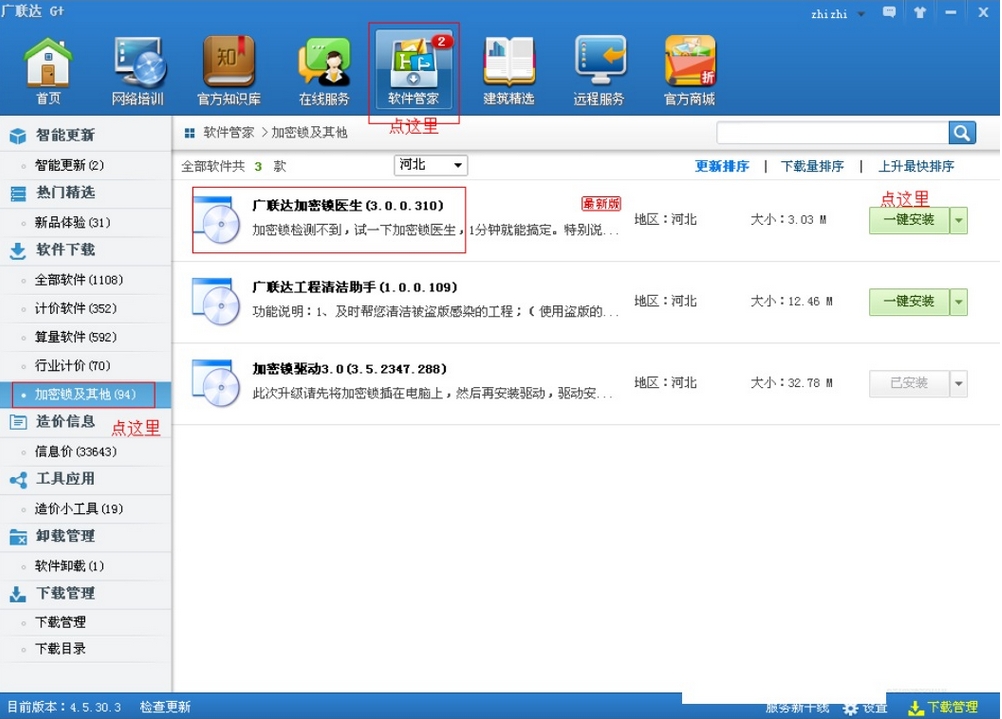1002x719 pixels.
Task: Click 一键安装 for 广联达加密锁医生
Action: (x=909, y=220)
